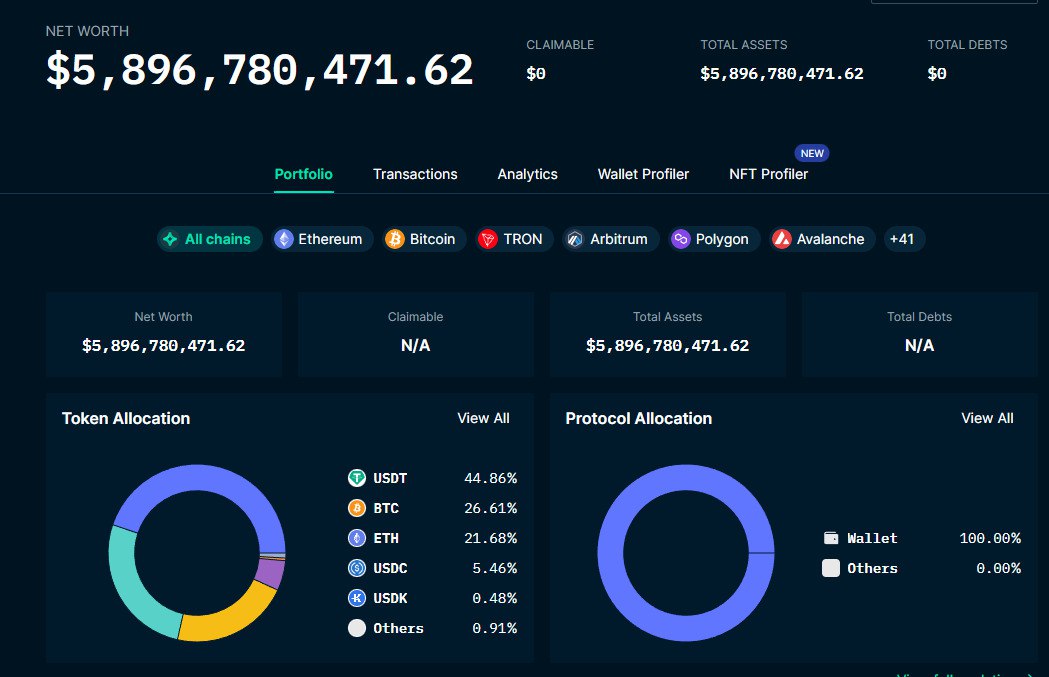The height and width of the screenshot is (677, 1049).
Task: Open the Wallet Profiler tab
Action: (x=643, y=174)
